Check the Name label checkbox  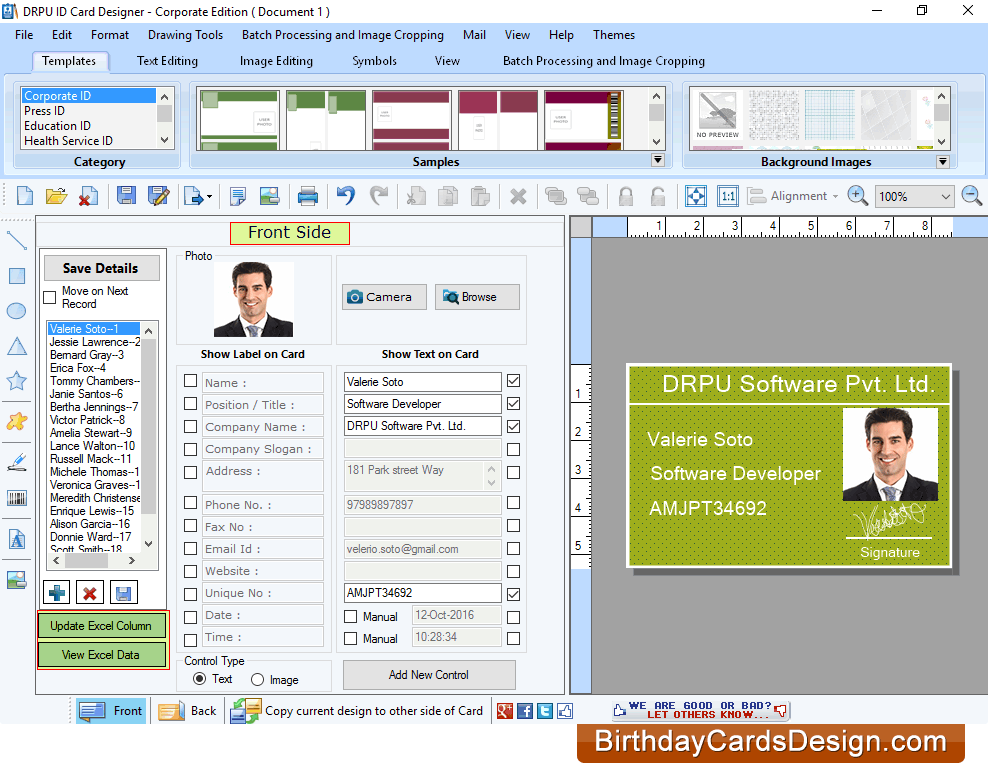tap(190, 381)
